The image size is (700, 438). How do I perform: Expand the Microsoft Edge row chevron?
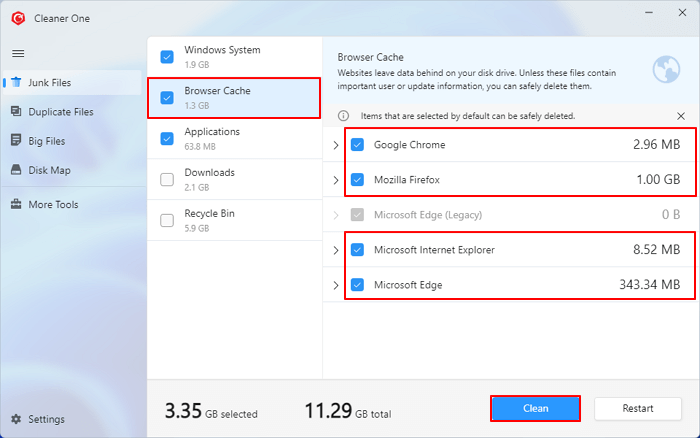click(x=336, y=285)
